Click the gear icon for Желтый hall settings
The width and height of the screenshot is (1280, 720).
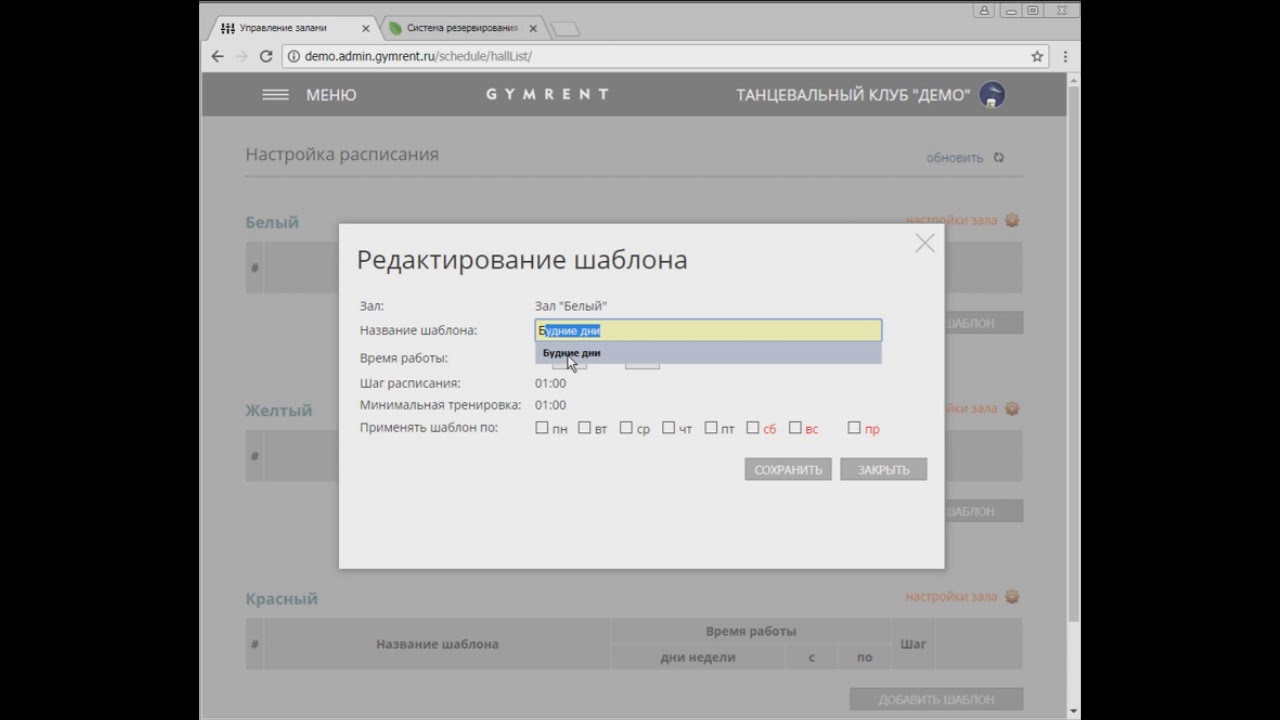1012,408
